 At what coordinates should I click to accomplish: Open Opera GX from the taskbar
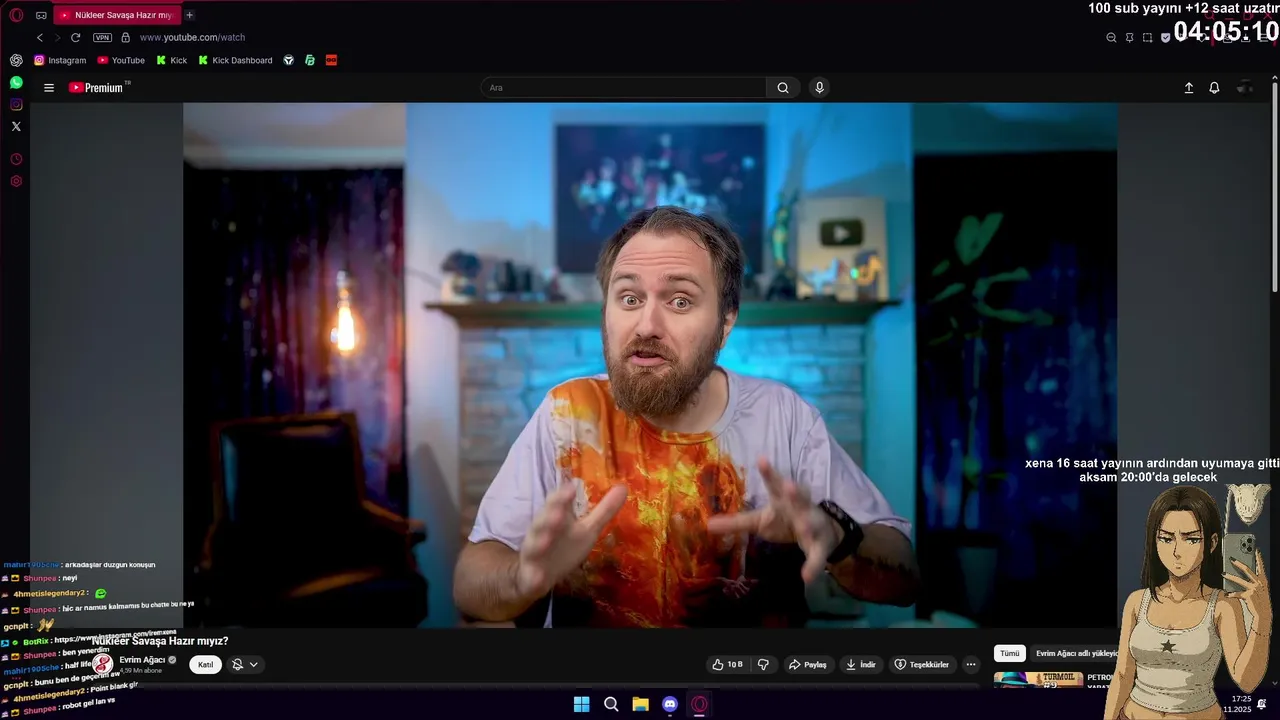click(x=699, y=704)
